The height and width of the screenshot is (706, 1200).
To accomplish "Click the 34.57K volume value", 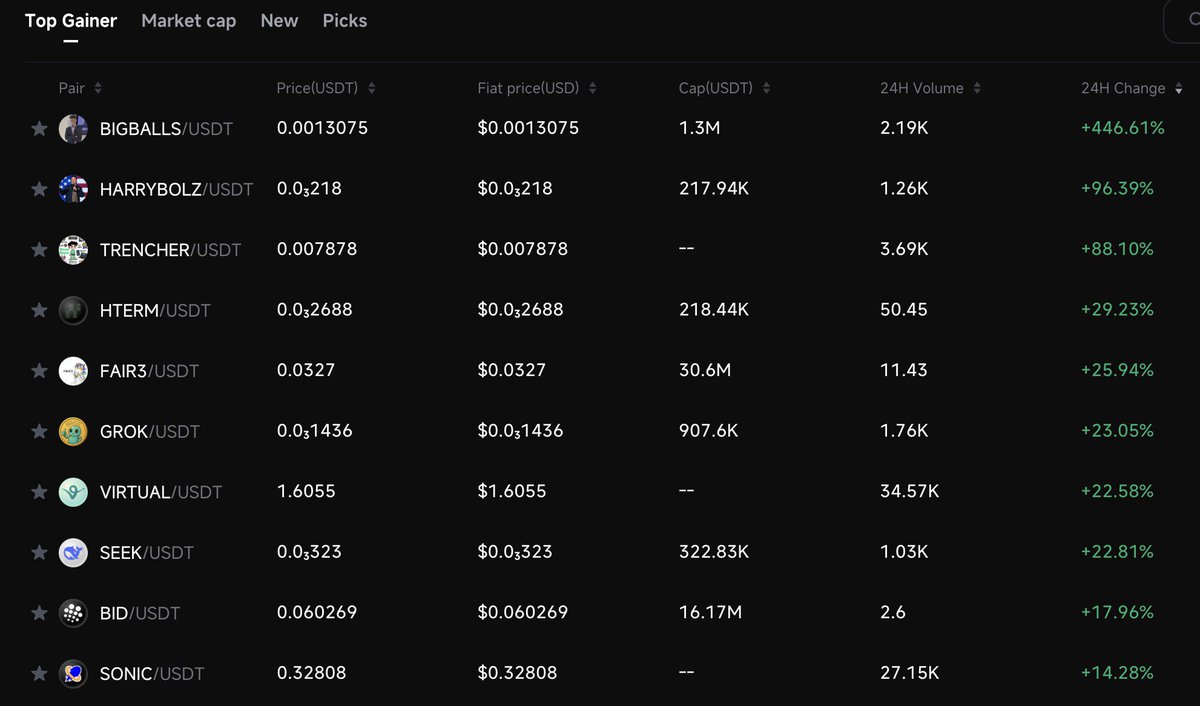I will [909, 491].
